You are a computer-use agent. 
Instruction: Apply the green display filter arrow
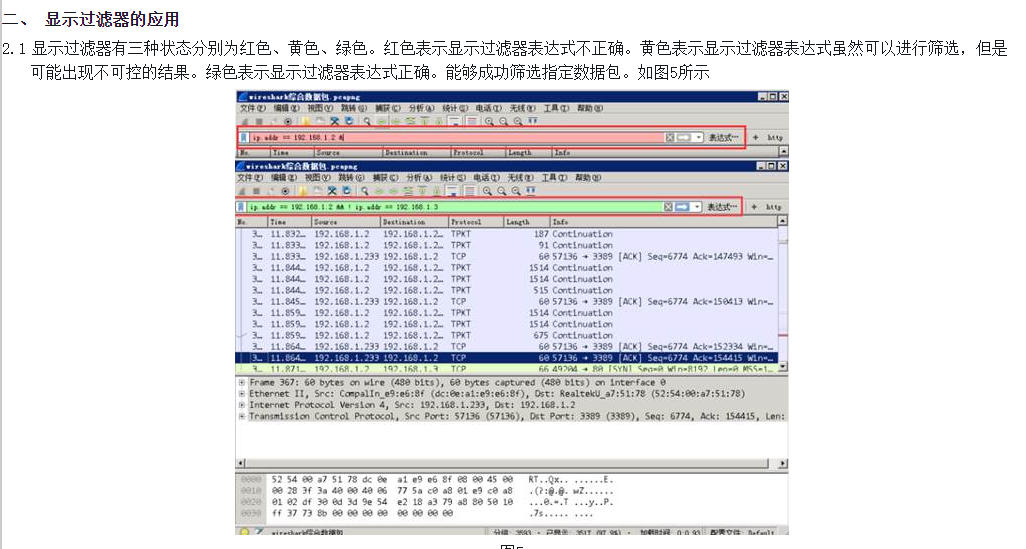click(x=682, y=207)
